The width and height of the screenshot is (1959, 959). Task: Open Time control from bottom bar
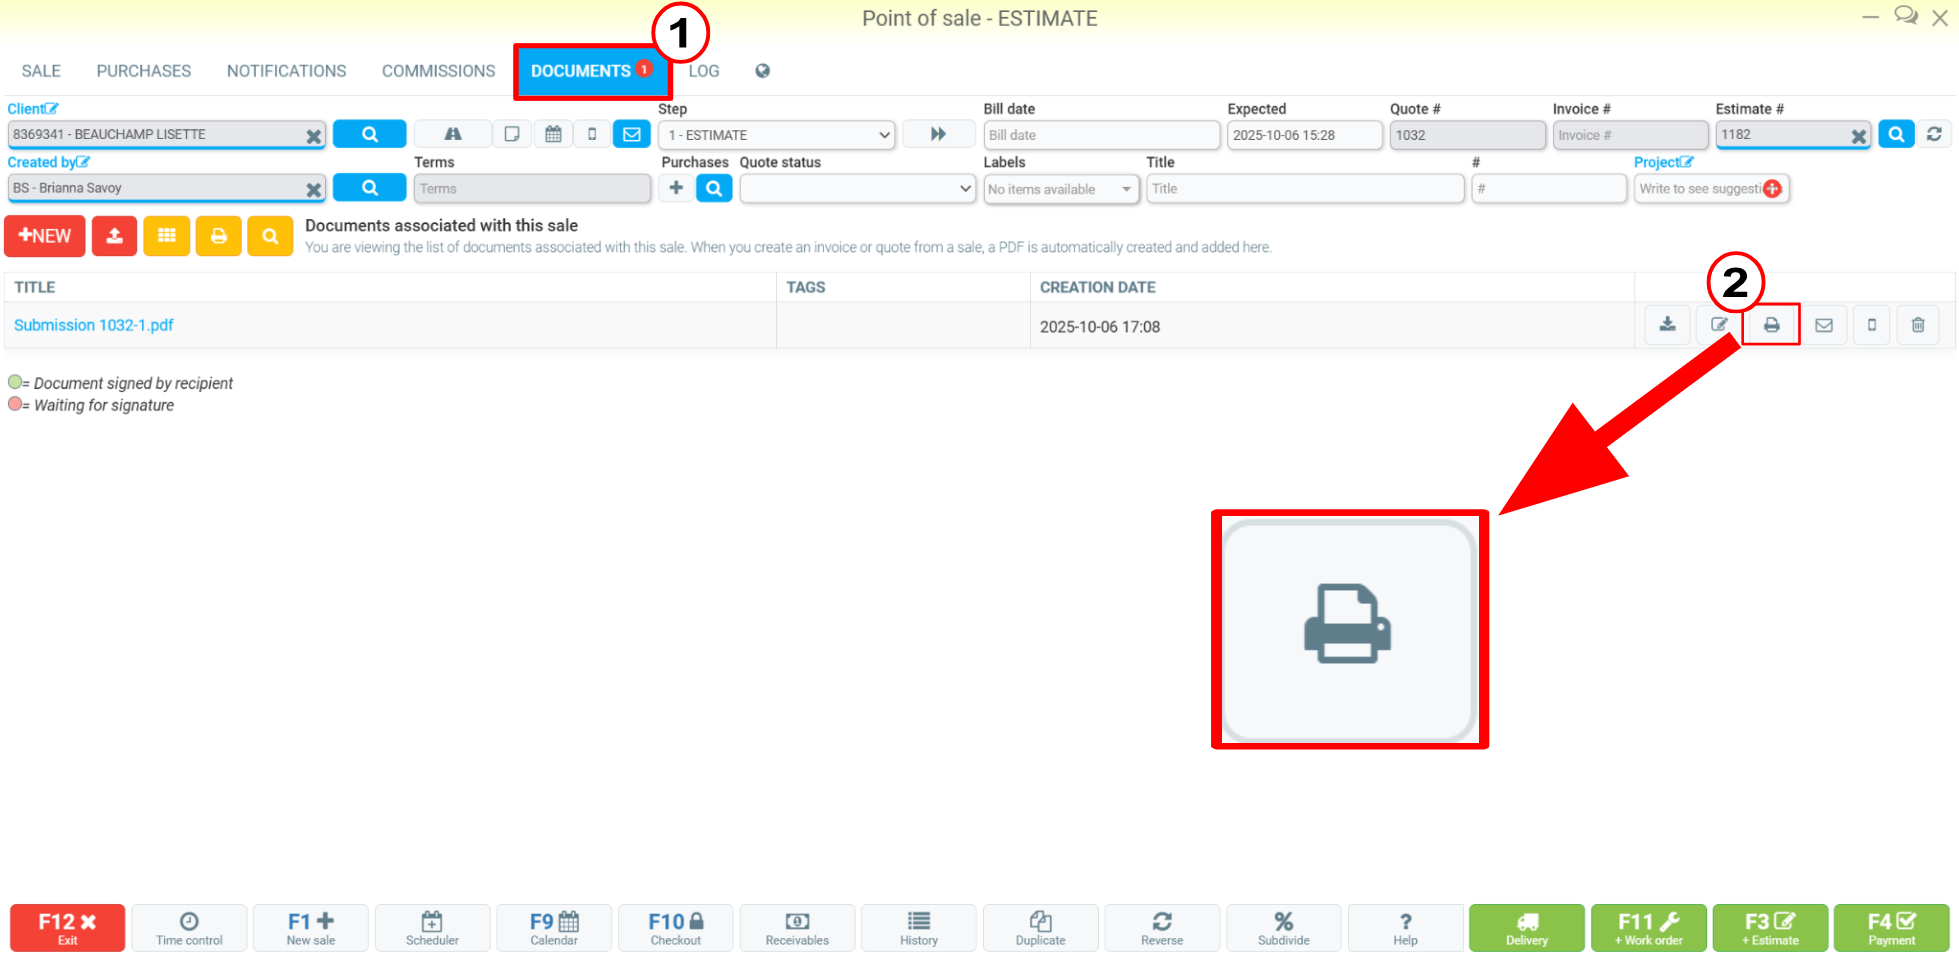coord(189,928)
